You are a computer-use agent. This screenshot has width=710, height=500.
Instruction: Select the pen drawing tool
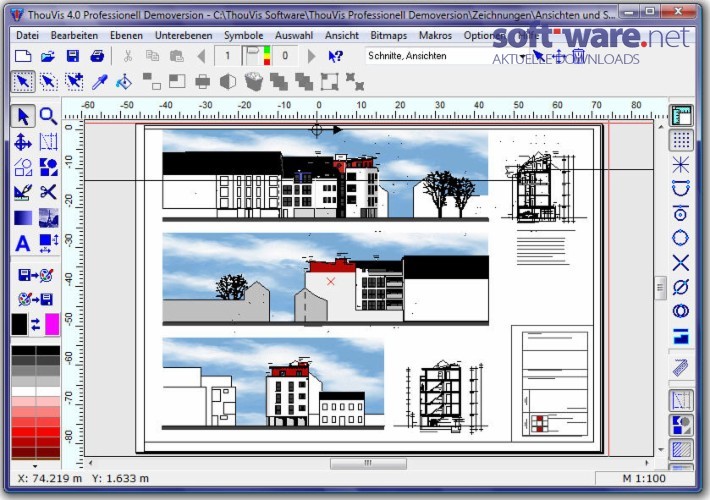pyautogui.click(x=23, y=192)
